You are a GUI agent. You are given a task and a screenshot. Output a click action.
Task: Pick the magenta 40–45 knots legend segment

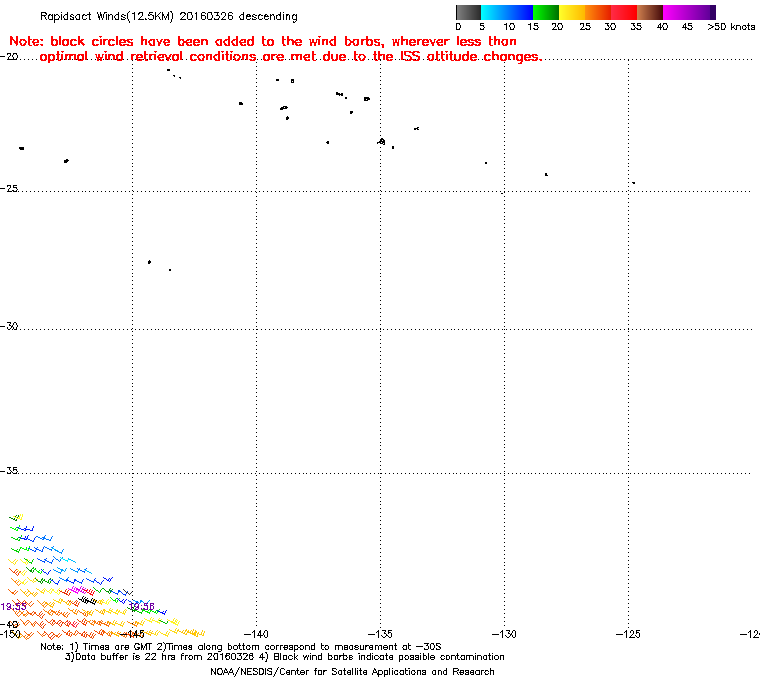[676, 12]
